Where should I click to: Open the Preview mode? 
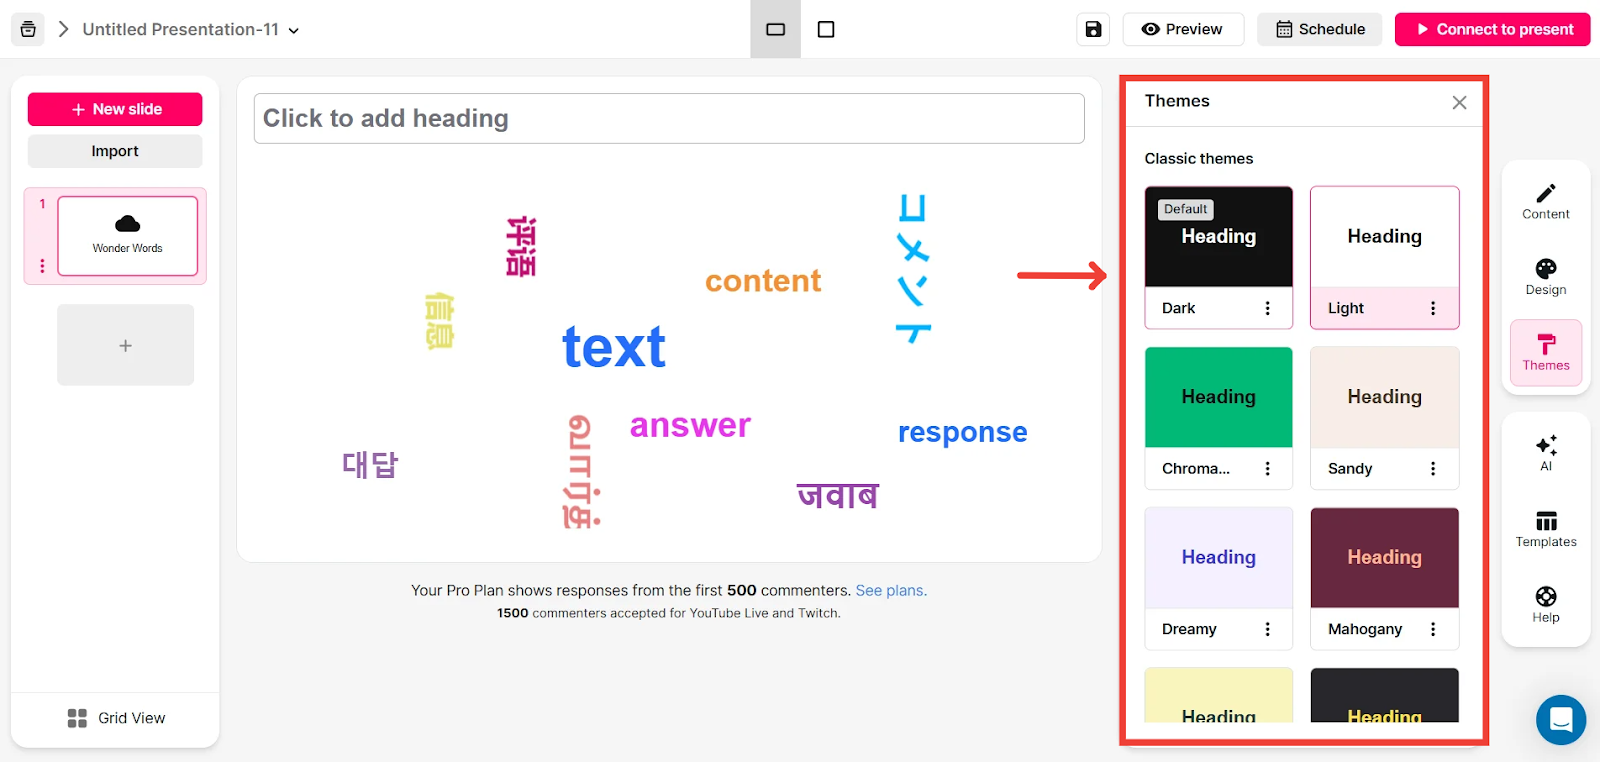tap(1183, 29)
